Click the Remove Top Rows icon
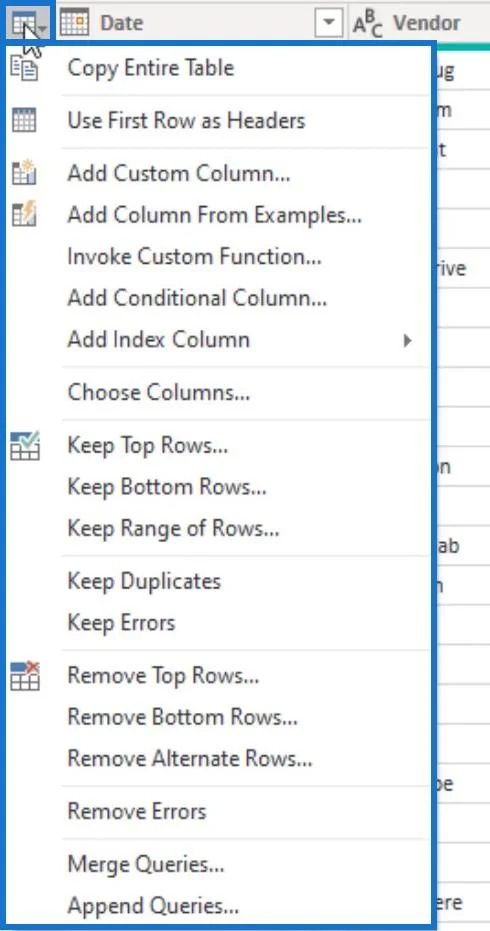 (x=25, y=676)
